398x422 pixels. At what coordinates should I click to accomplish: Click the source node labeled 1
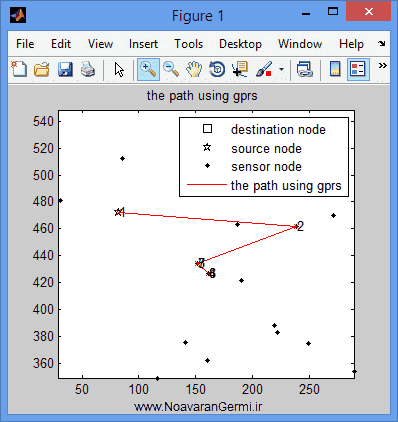click(118, 212)
